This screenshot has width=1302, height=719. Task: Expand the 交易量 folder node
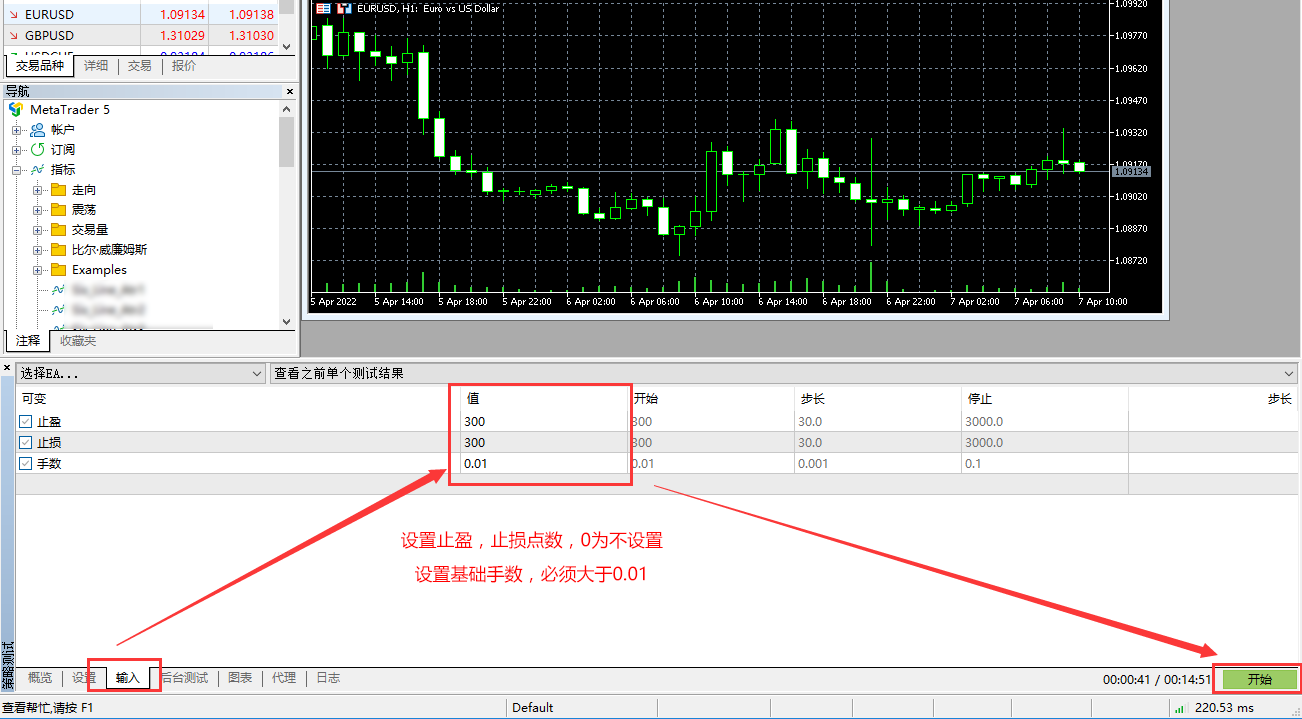click(x=37, y=229)
